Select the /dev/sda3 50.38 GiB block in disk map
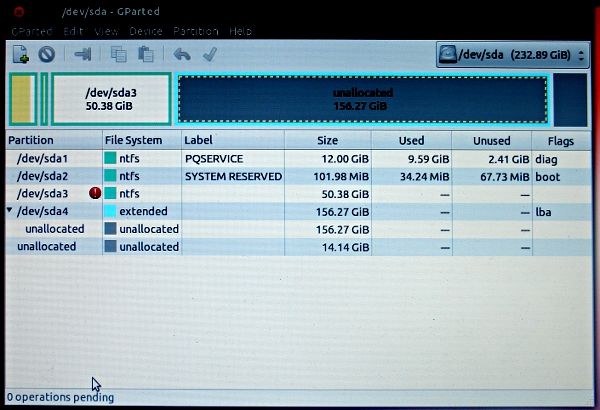 [111, 99]
